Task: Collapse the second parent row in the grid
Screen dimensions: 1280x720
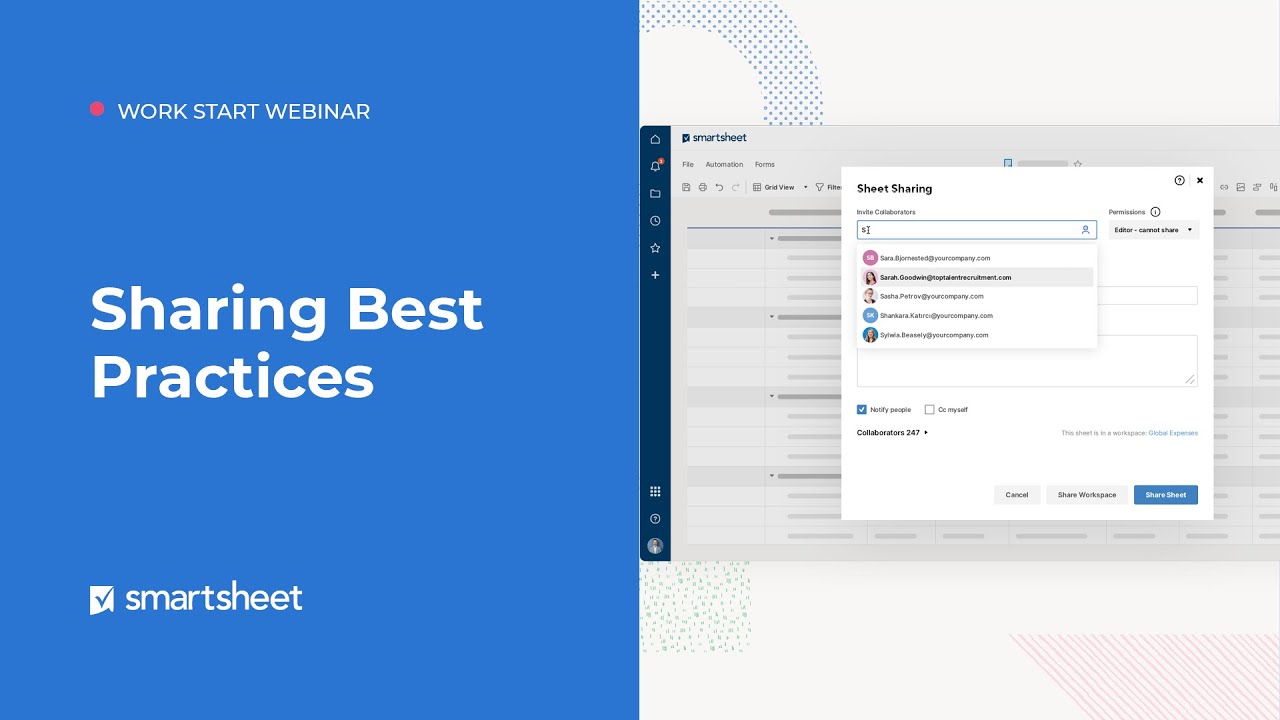Action: pos(772,316)
